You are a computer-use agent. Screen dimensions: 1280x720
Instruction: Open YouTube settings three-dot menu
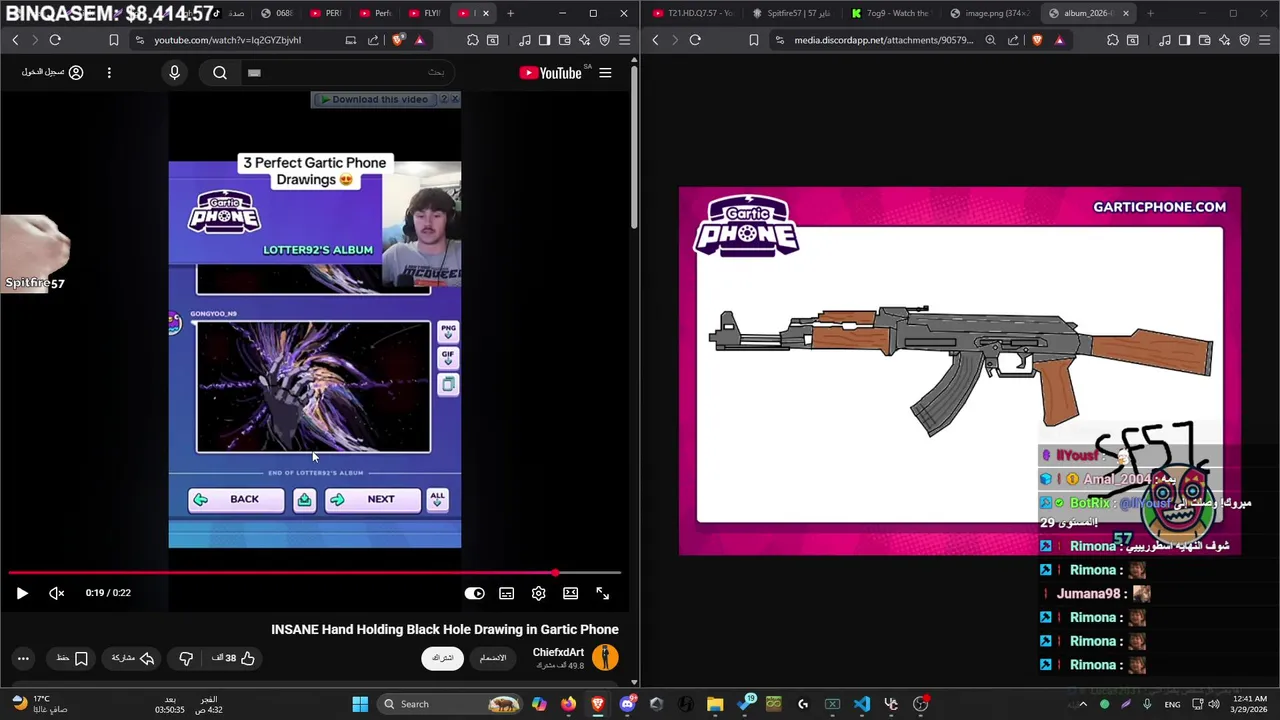109,73
